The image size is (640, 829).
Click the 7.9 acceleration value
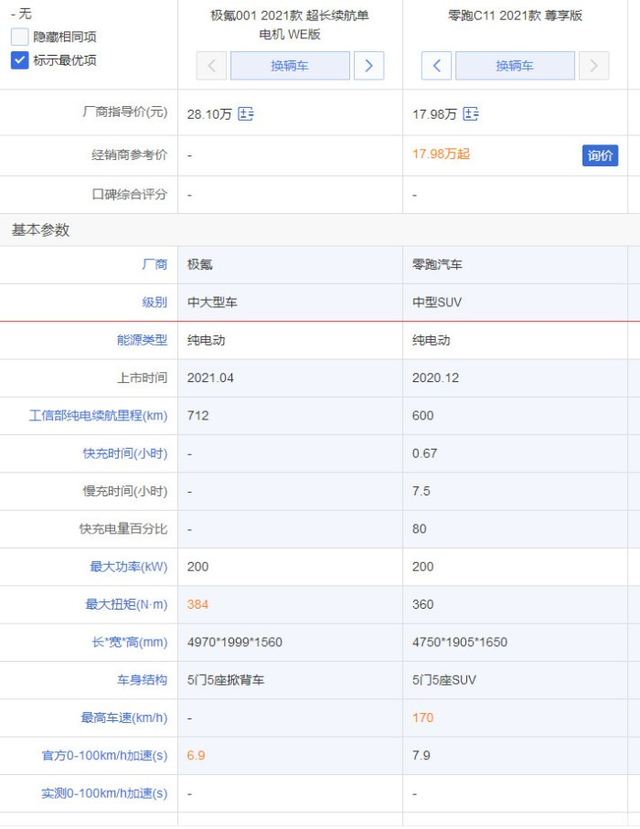click(x=421, y=756)
